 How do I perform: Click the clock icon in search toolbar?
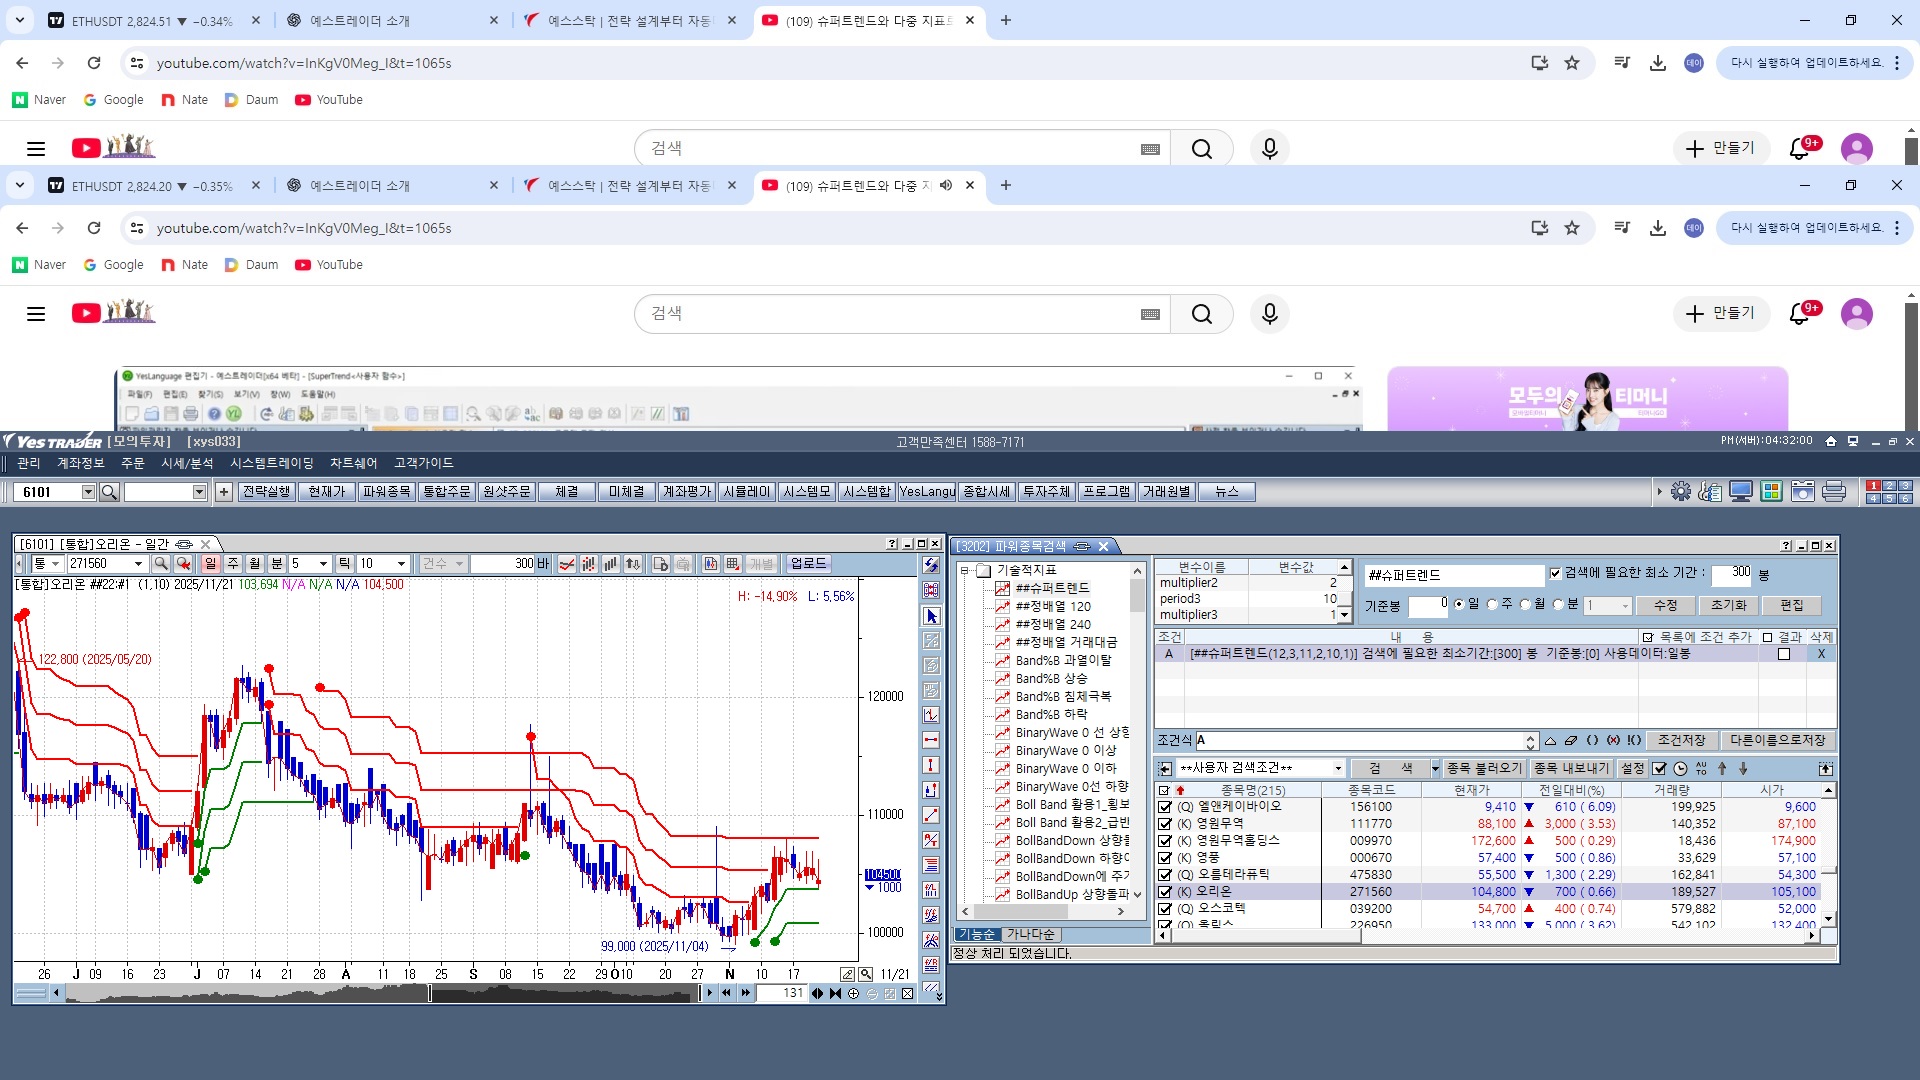click(x=1680, y=769)
